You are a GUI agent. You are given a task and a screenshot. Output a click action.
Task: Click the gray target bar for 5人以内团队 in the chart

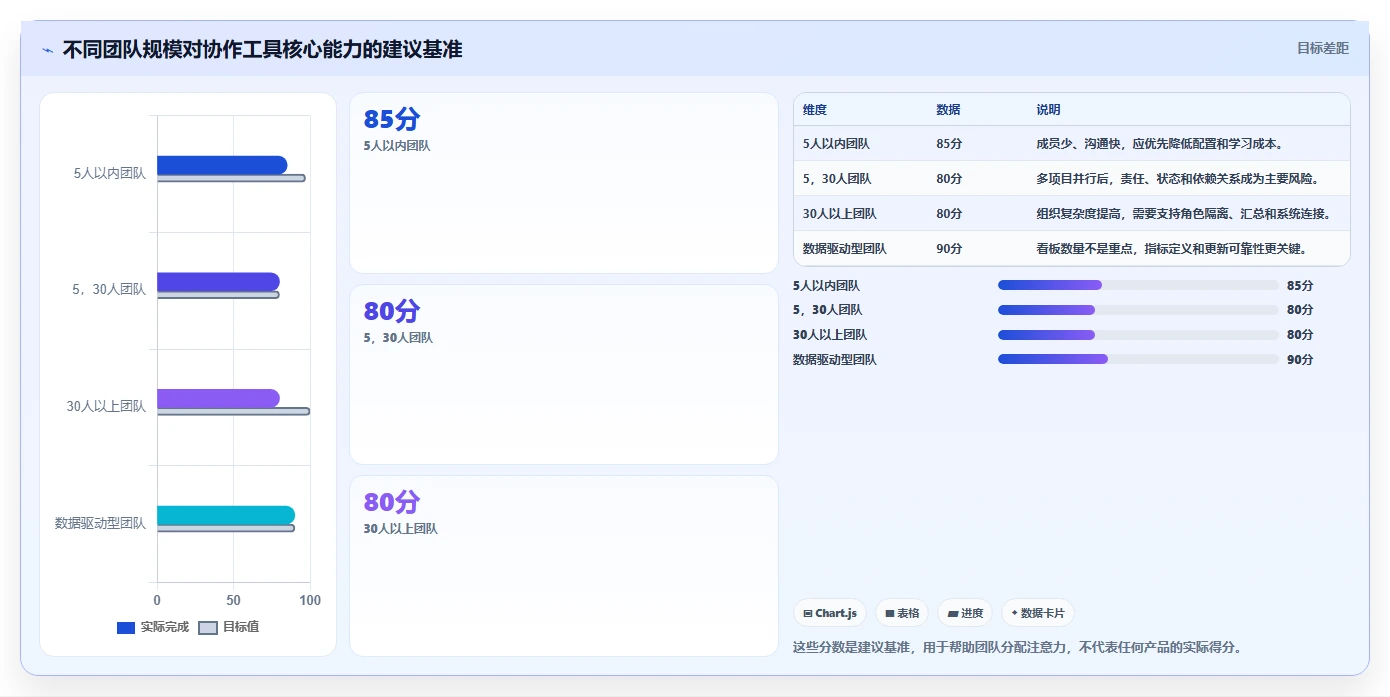pos(231,178)
